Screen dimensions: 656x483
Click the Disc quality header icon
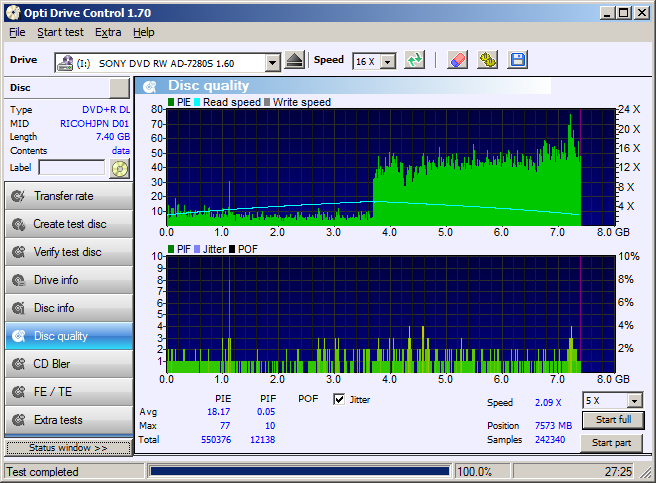click(x=150, y=86)
